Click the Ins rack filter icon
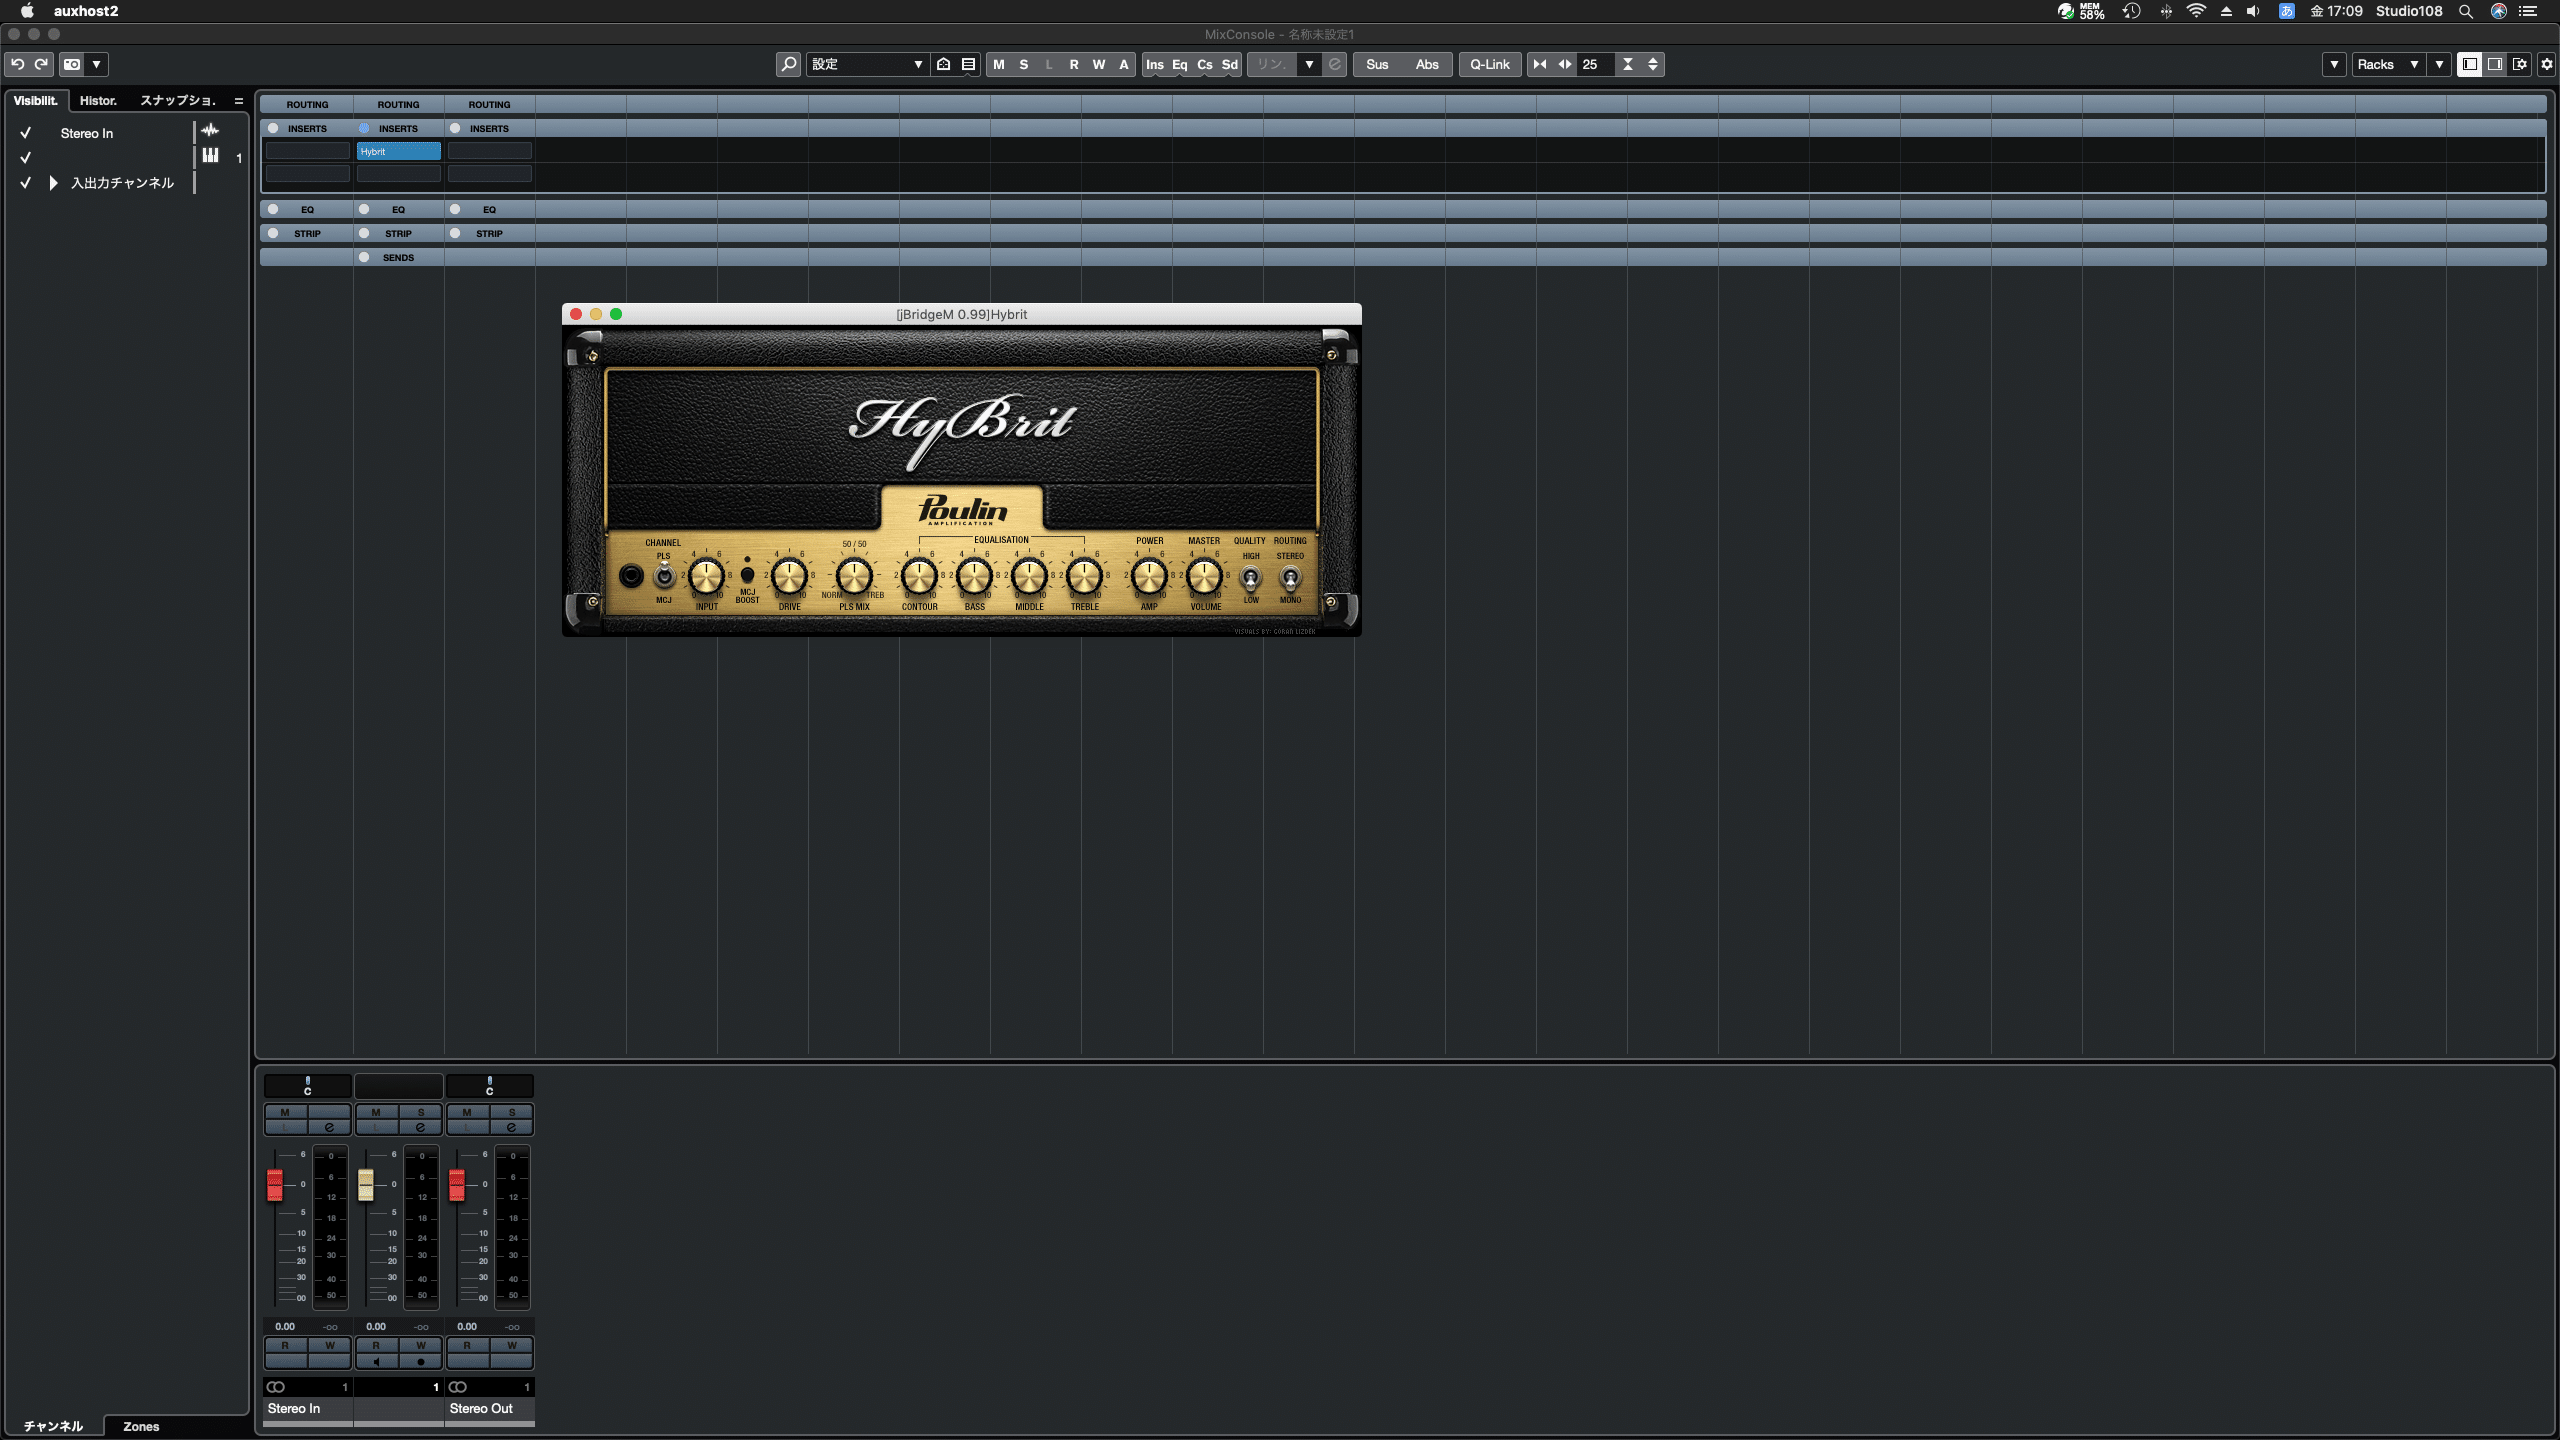 point(1155,64)
